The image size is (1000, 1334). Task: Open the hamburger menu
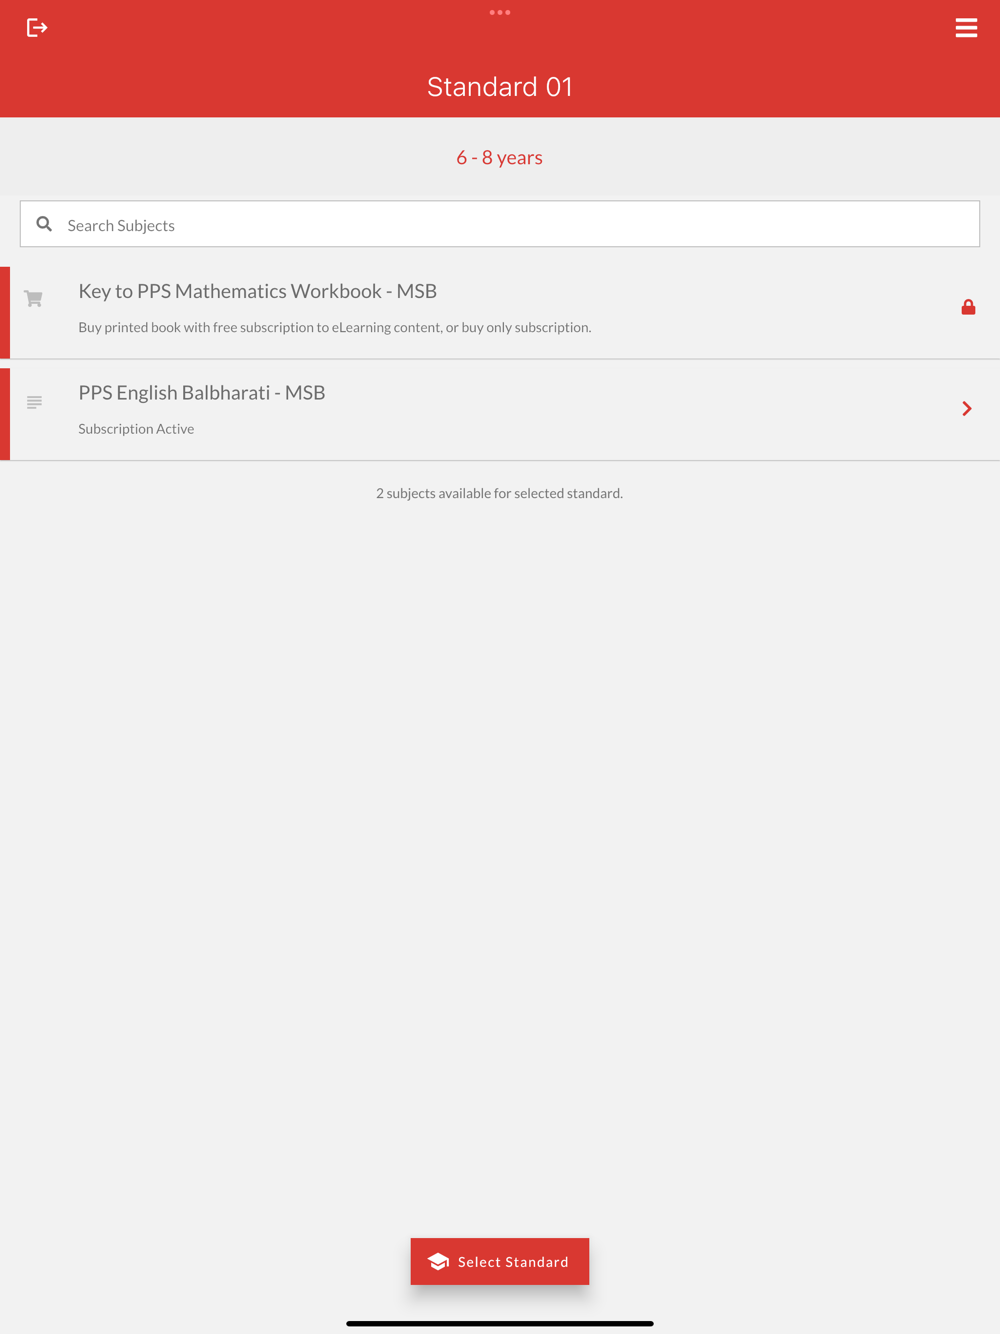(x=966, y=28)
